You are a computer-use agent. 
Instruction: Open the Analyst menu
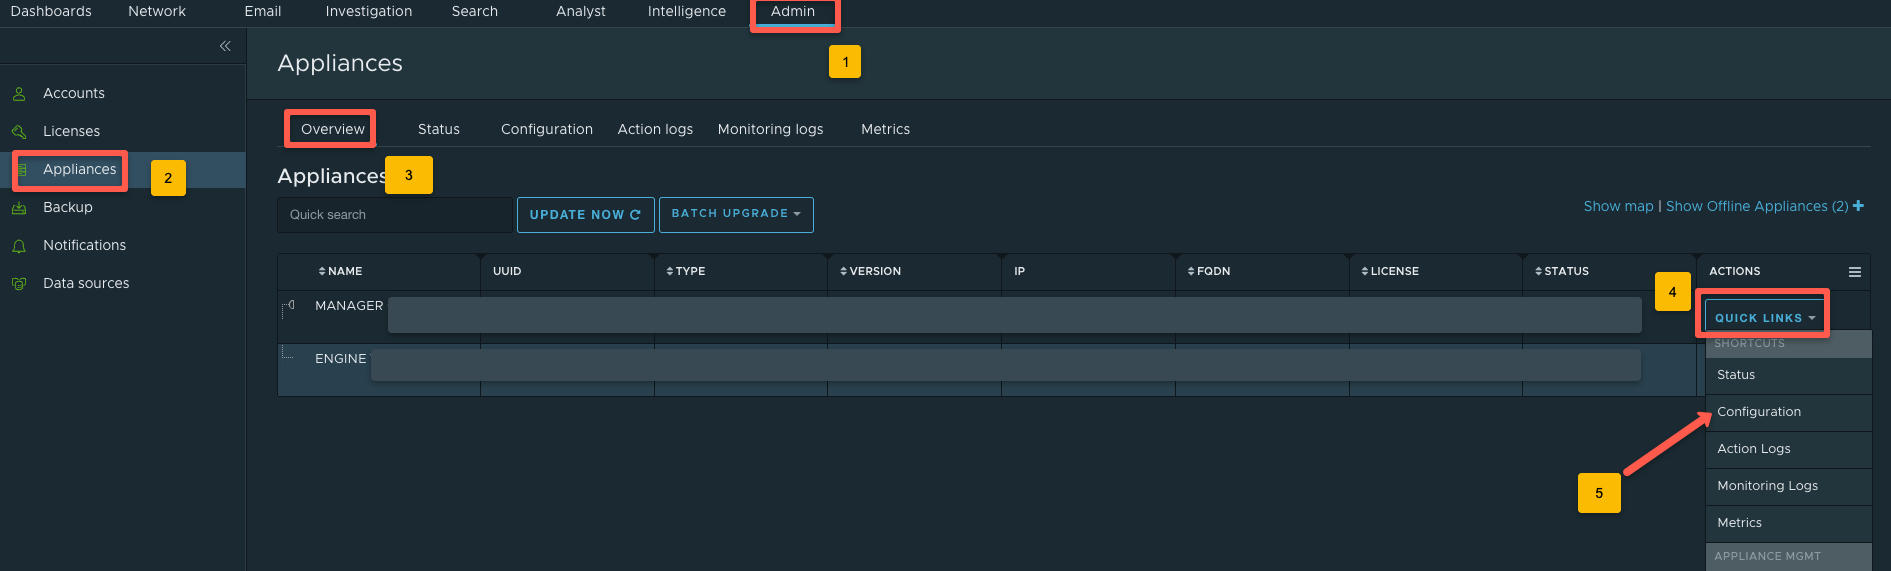(581, 11)
